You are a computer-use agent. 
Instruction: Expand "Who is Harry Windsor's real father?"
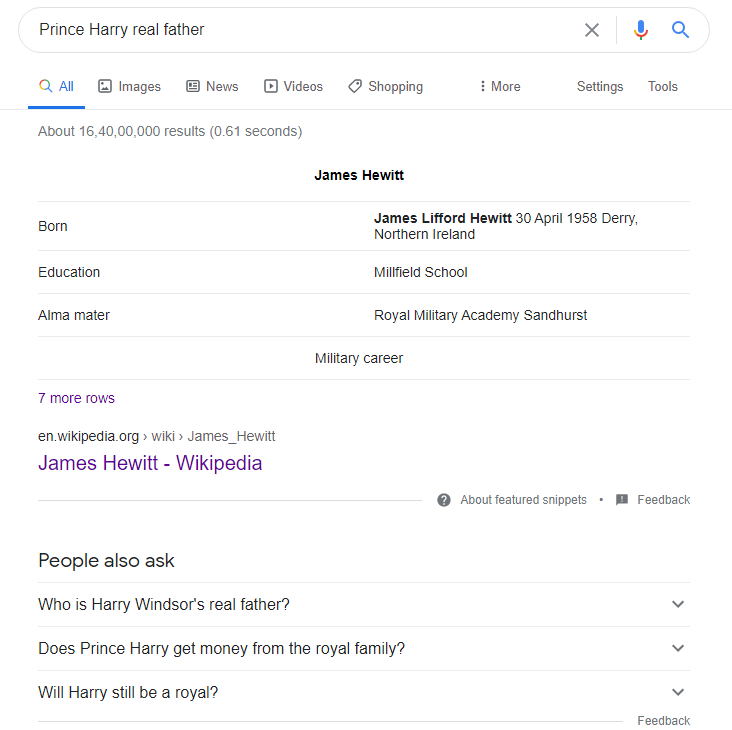(x=364, y=604)
